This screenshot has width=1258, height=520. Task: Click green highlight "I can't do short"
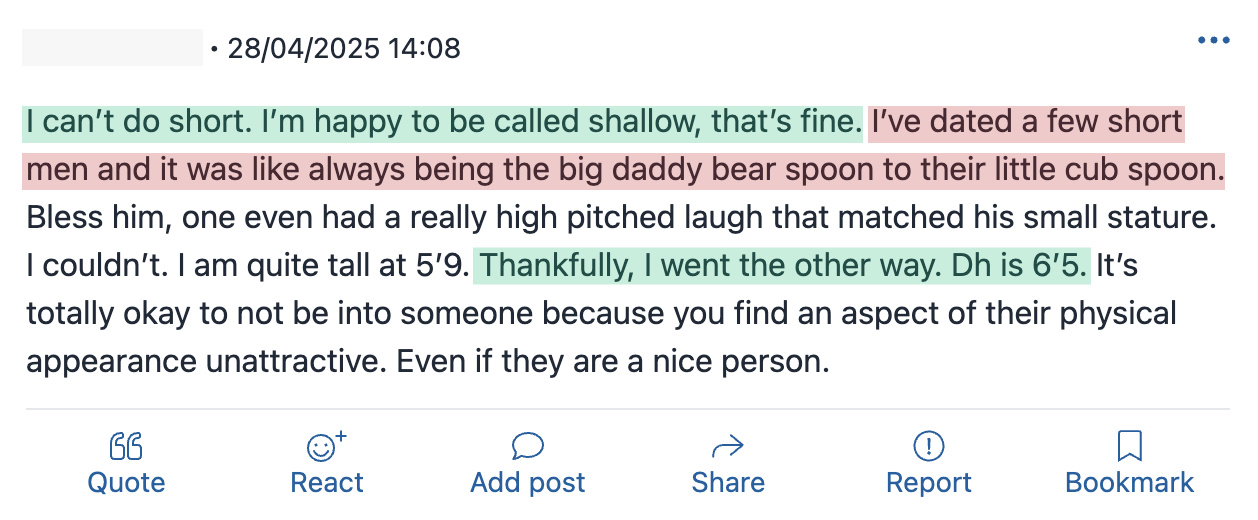(x=138, y=123)
